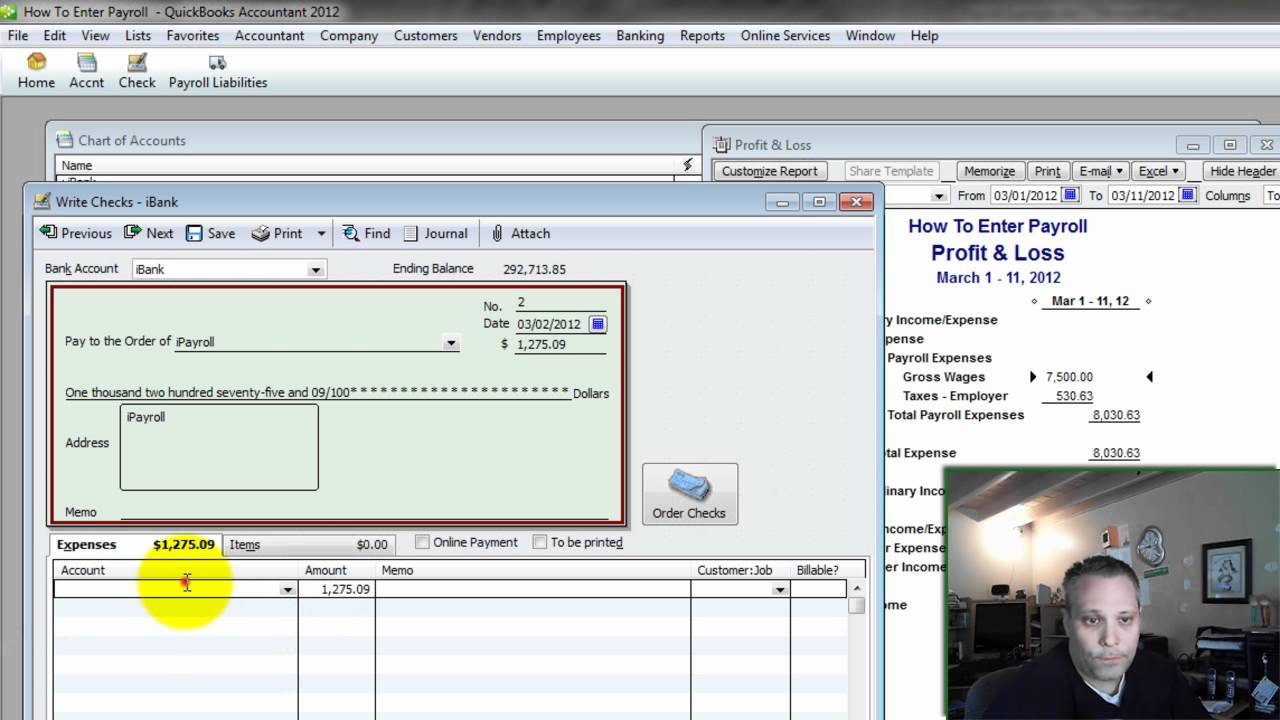1280x720 pixels.
Task: Open the expense Account dropdown arrow
Action: point(287,590)
